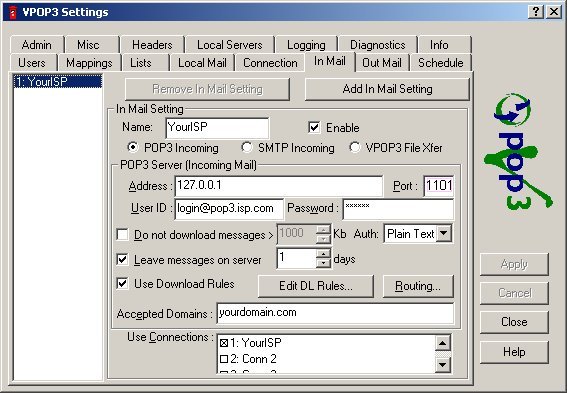Click the Apply button
Image resolution: width=567 pixels, height=393 pixels.
pyautogui.click(x=514, y=264)
